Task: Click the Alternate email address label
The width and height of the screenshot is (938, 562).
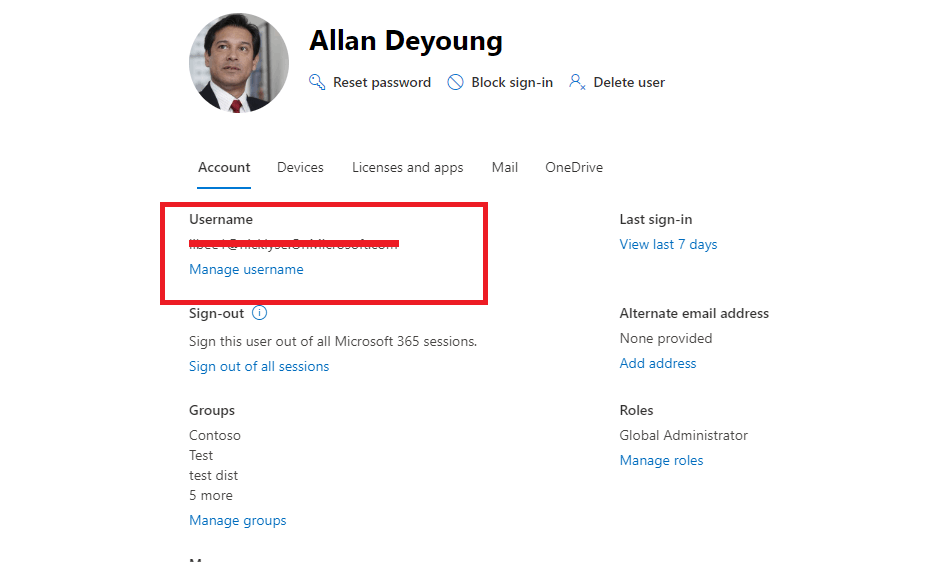Action: pos(694,313)
